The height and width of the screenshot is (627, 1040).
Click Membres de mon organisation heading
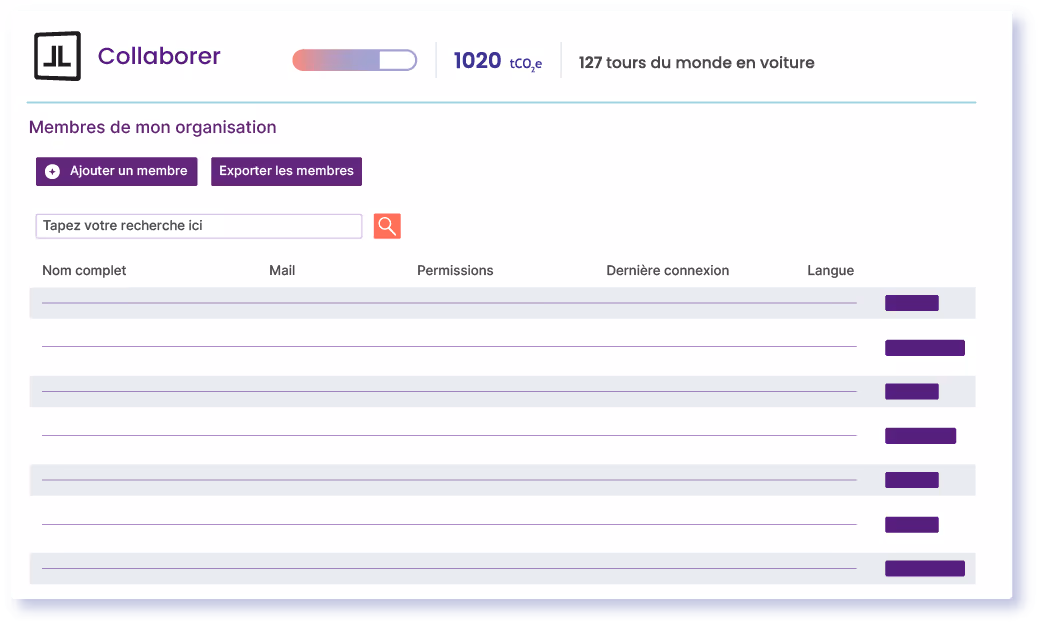click(x=153, y=127)
